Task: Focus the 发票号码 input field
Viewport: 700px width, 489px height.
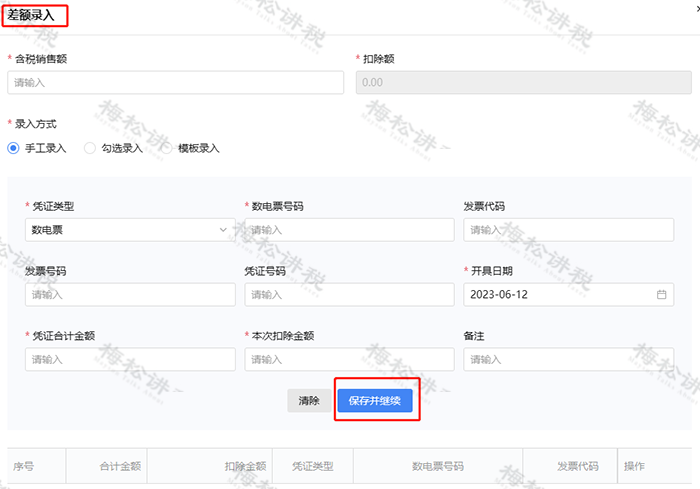Action: tap(130, 295)
